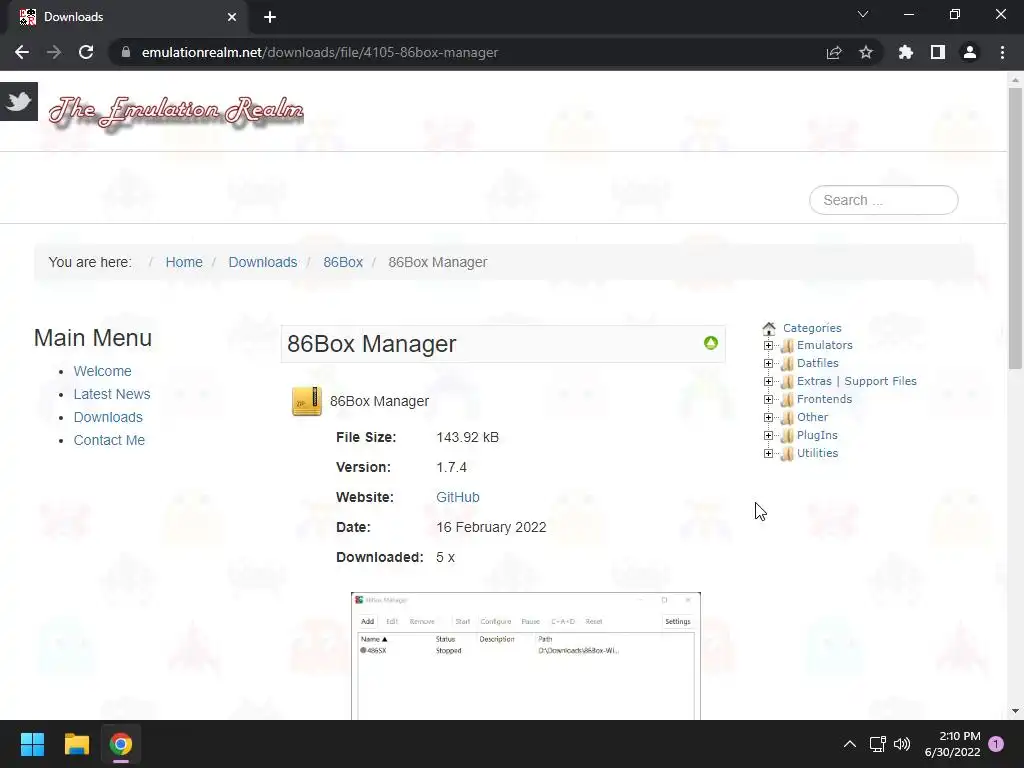Image resolution: width=1024 pixels, height=768 pixels.
Task: Open the Chrome extensions puzzle icon
Action: pos(905,52)
